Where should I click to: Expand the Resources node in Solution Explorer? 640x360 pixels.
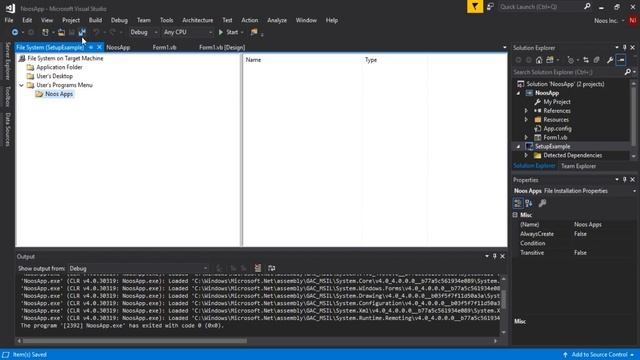[x=526, y=120]
